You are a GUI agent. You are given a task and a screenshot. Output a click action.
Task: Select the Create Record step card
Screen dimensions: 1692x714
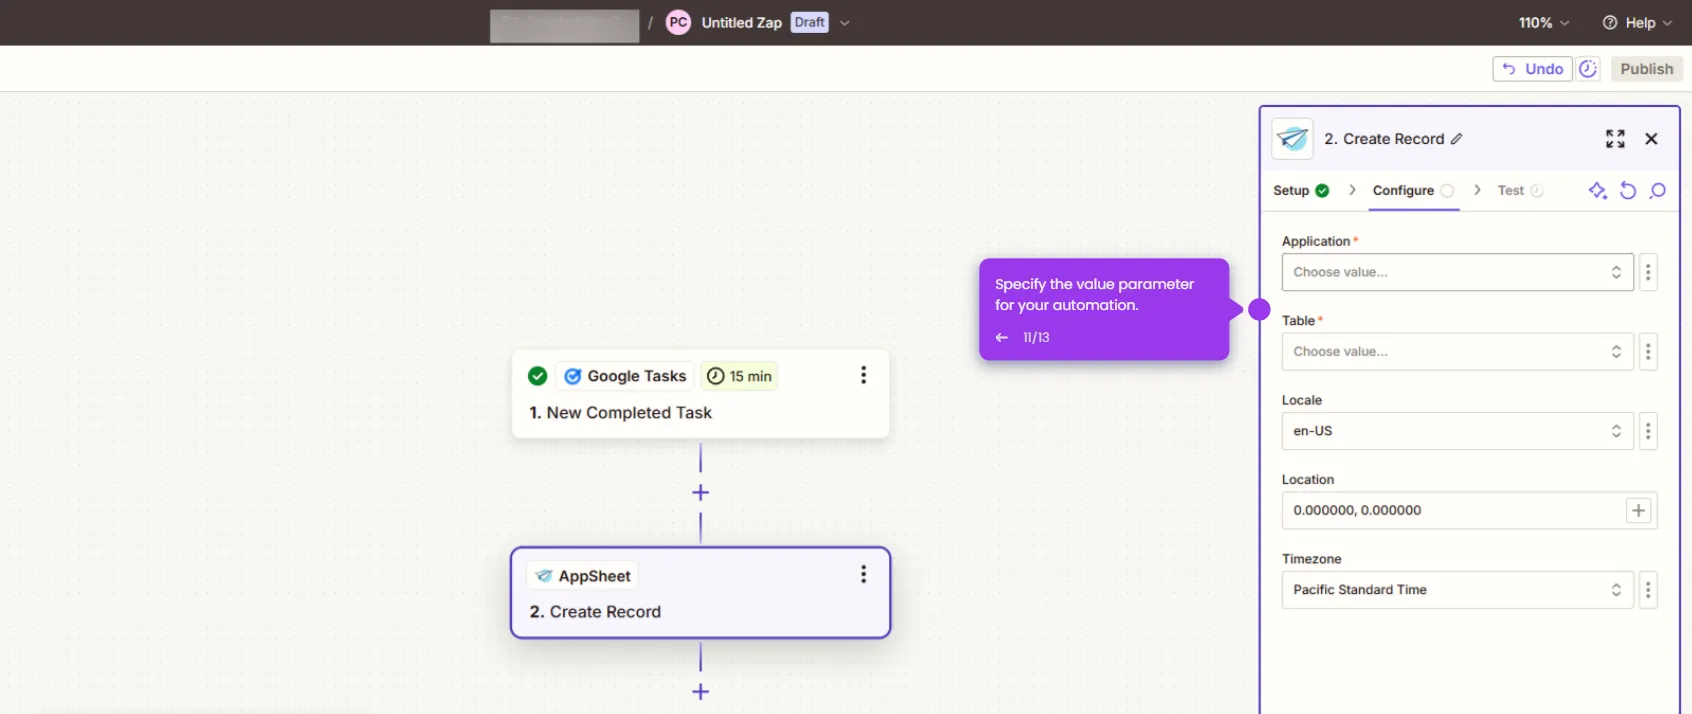(x=700, y=593)
